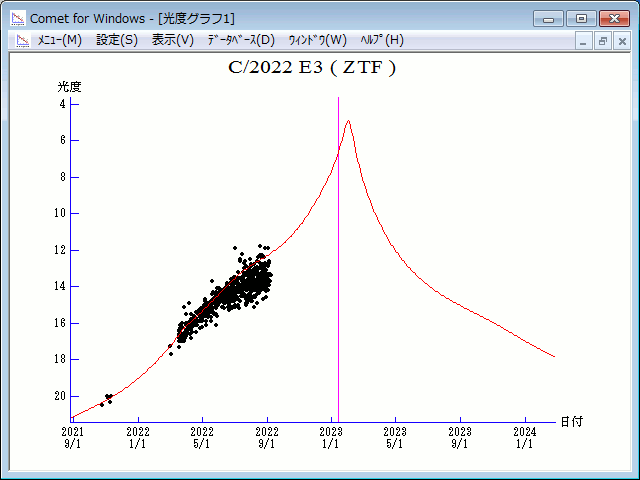Minimize the Comet for Windows main window
The image size is (640, 480).
[548, 19]
